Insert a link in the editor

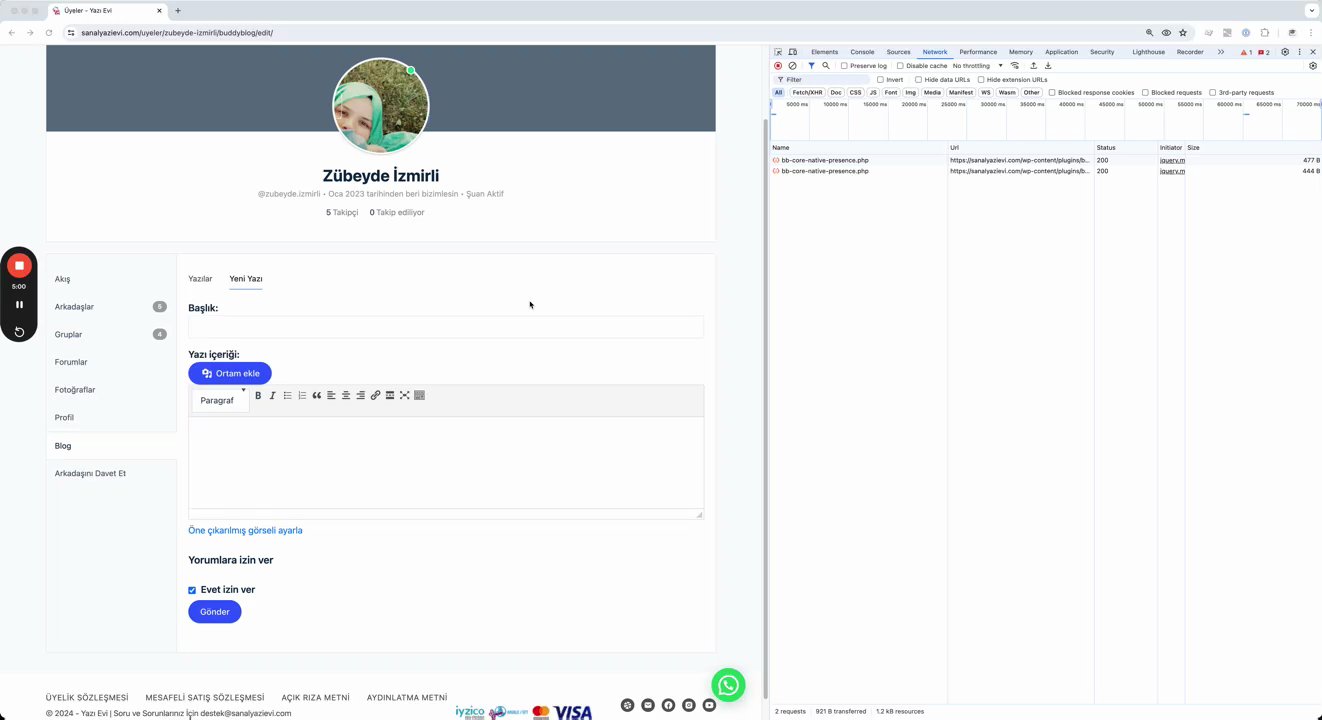[x=375, y=395]
